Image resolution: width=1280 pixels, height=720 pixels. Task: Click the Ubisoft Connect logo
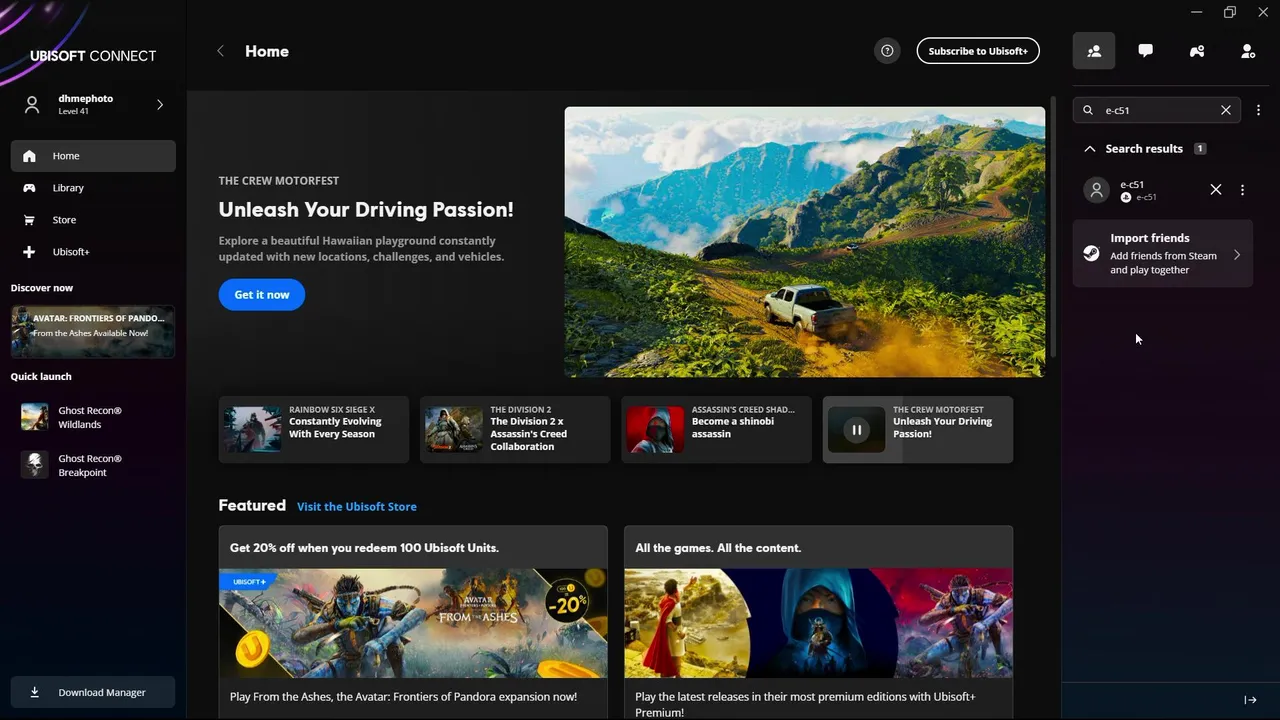(x=92, y=56)
